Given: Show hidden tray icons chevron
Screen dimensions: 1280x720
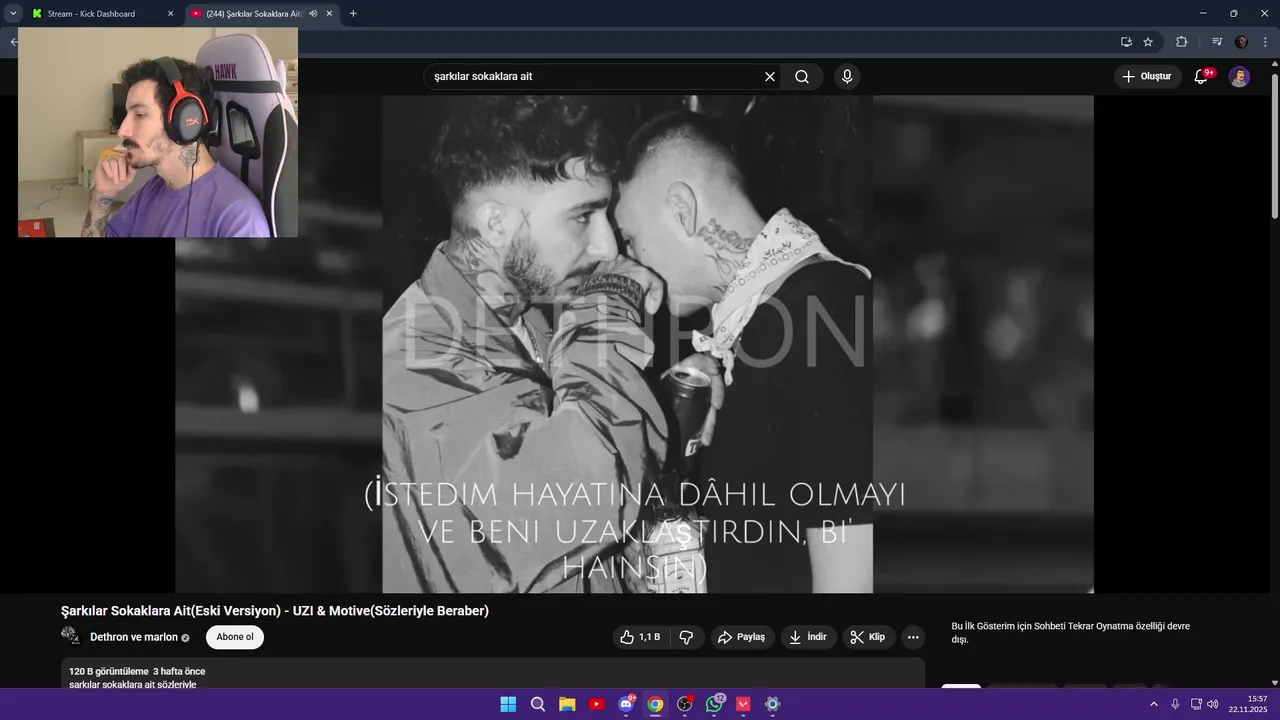Looking at the screenshot, I should tap(1154, 704).
